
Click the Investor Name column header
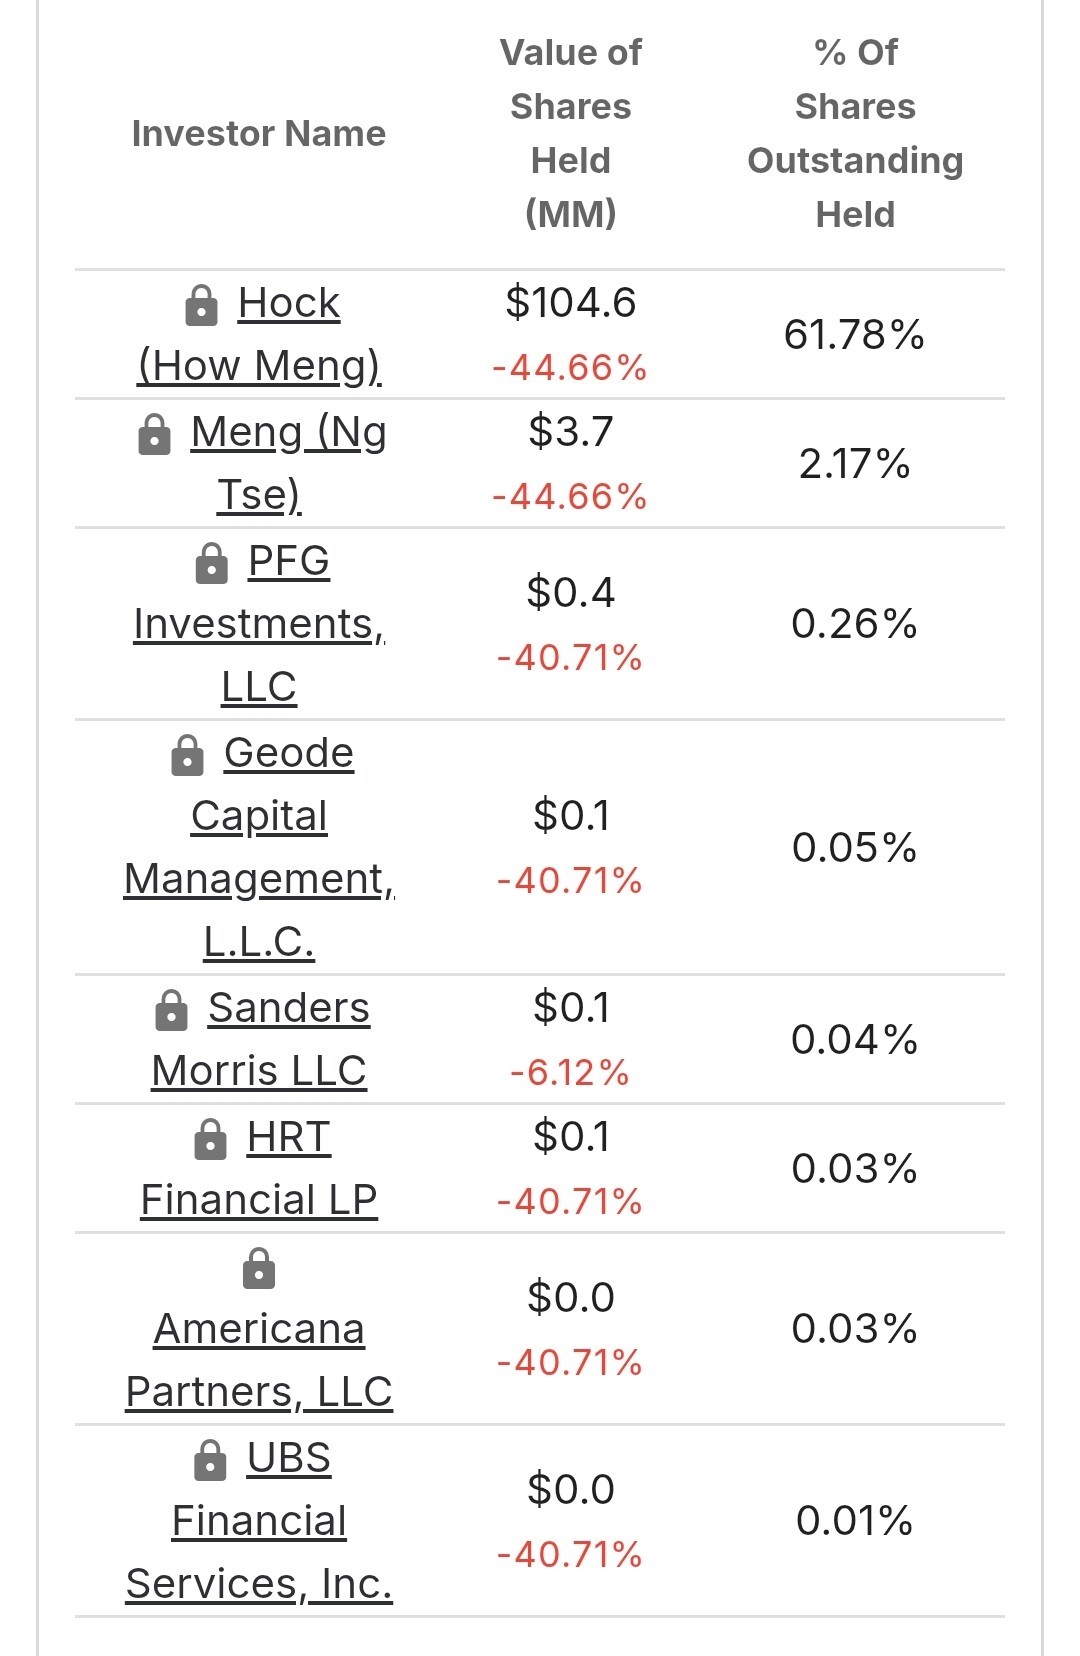pos(259,134)
